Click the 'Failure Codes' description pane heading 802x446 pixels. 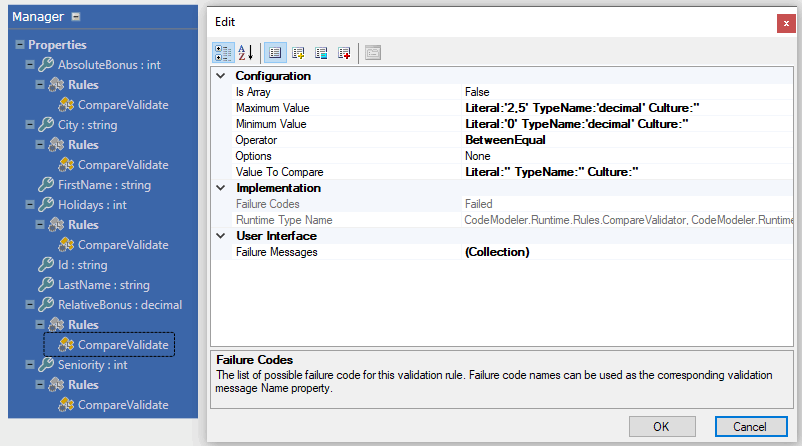[x=254, y=360]
